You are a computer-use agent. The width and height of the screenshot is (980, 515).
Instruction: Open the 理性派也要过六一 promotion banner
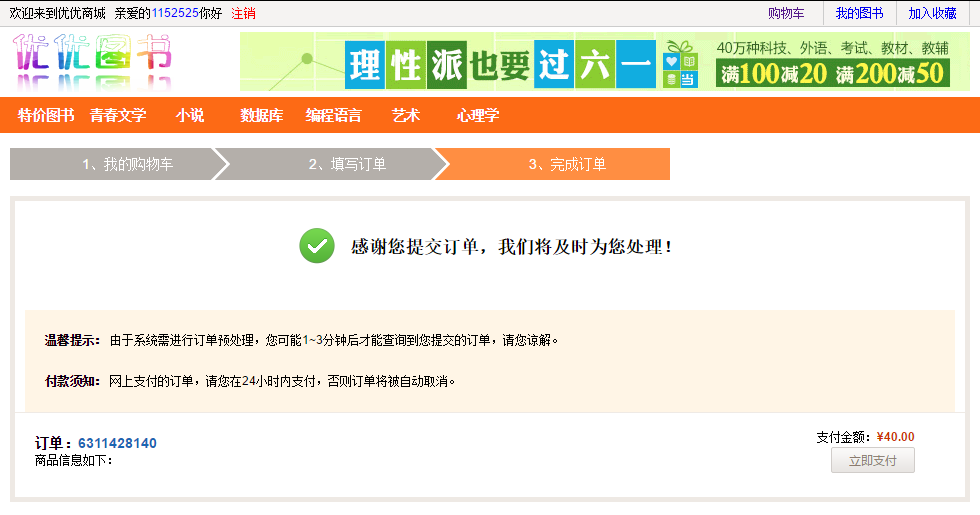(x=604, y=62)
